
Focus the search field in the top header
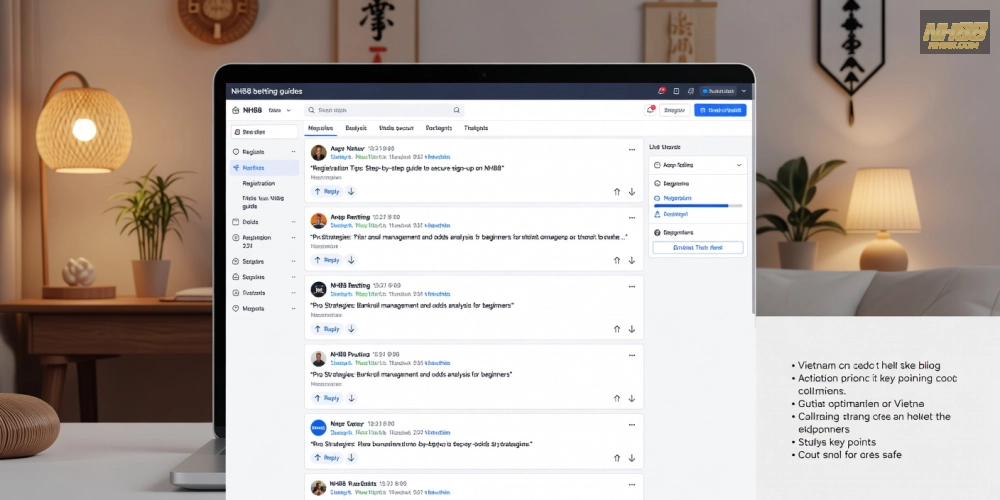383,110
